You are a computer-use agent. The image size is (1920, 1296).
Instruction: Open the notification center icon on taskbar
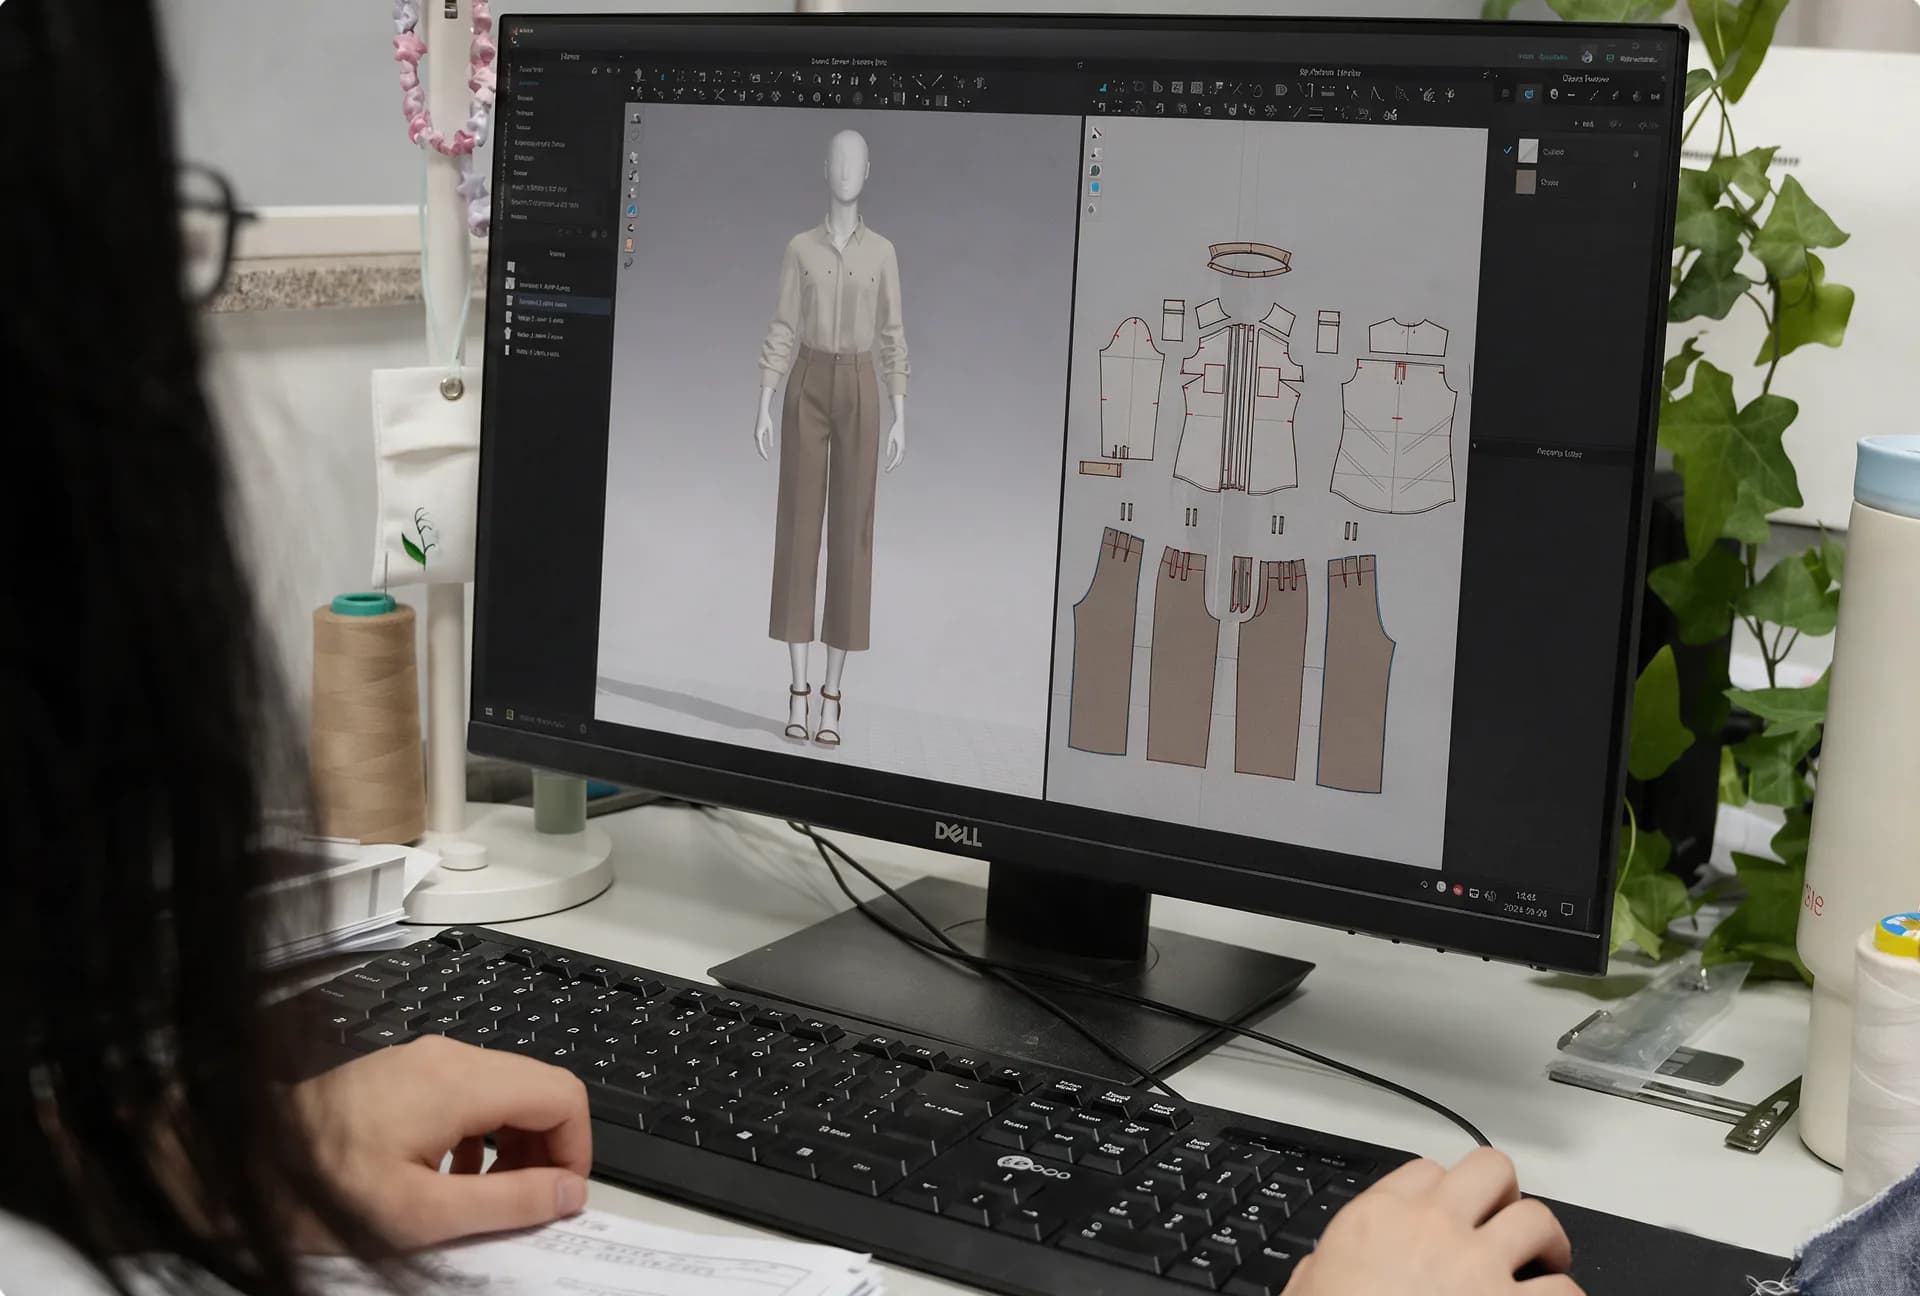tap(1567, 909)
